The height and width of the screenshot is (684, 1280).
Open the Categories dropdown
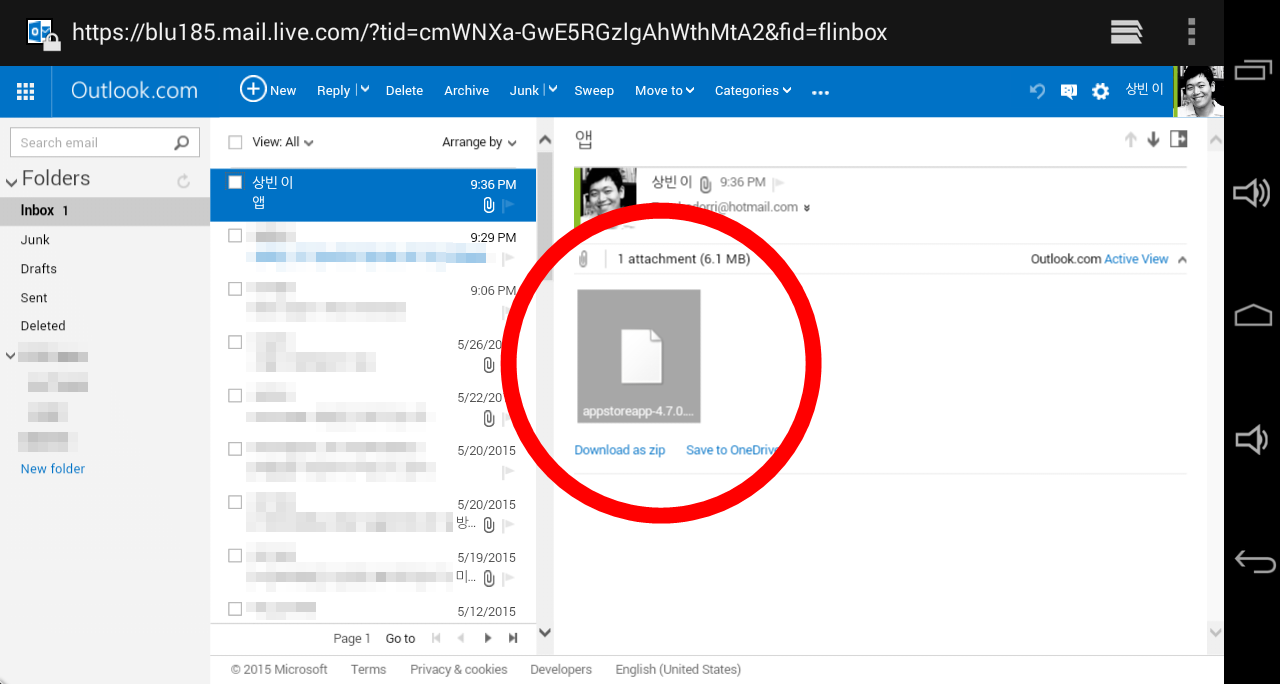(753, 90)
